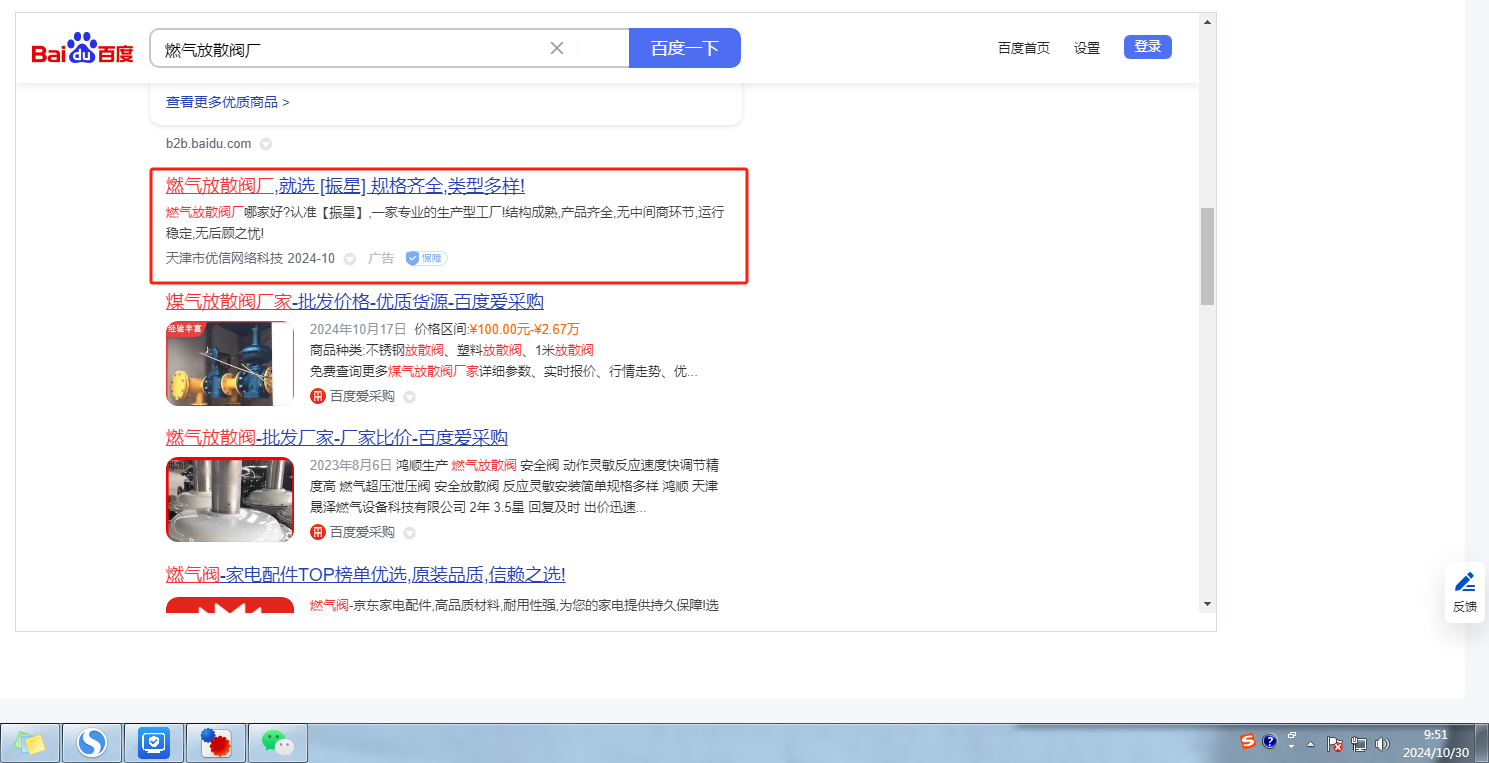Click the 保障 shield badge
The height and width of the screenshot is (763, 1489).
coord(426,258)
